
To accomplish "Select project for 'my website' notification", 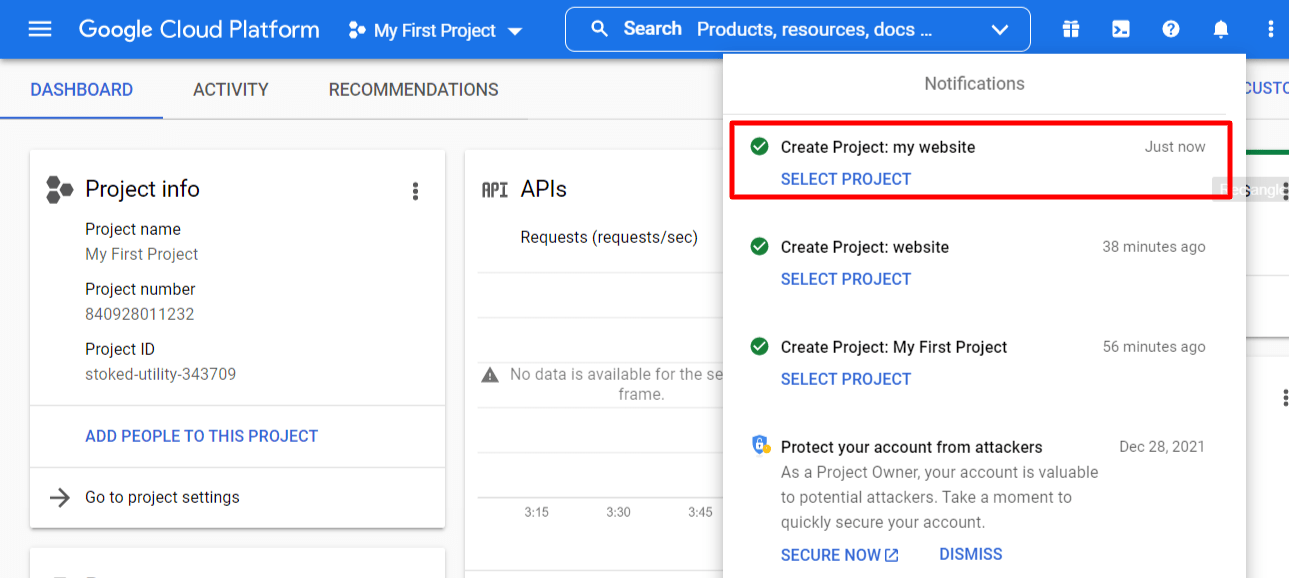I will [x=846, y=179].
